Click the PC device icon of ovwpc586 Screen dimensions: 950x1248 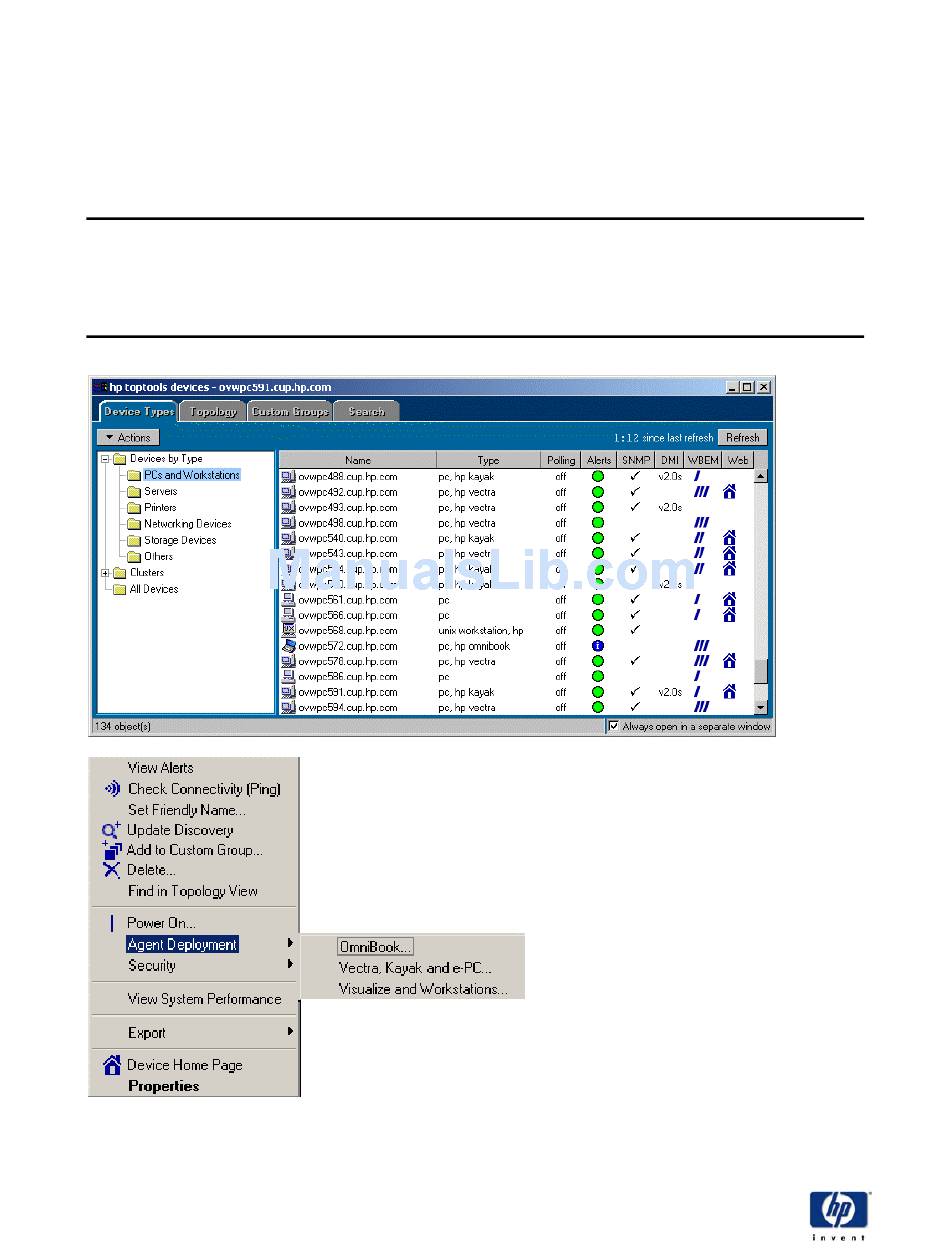click(288, 677)
